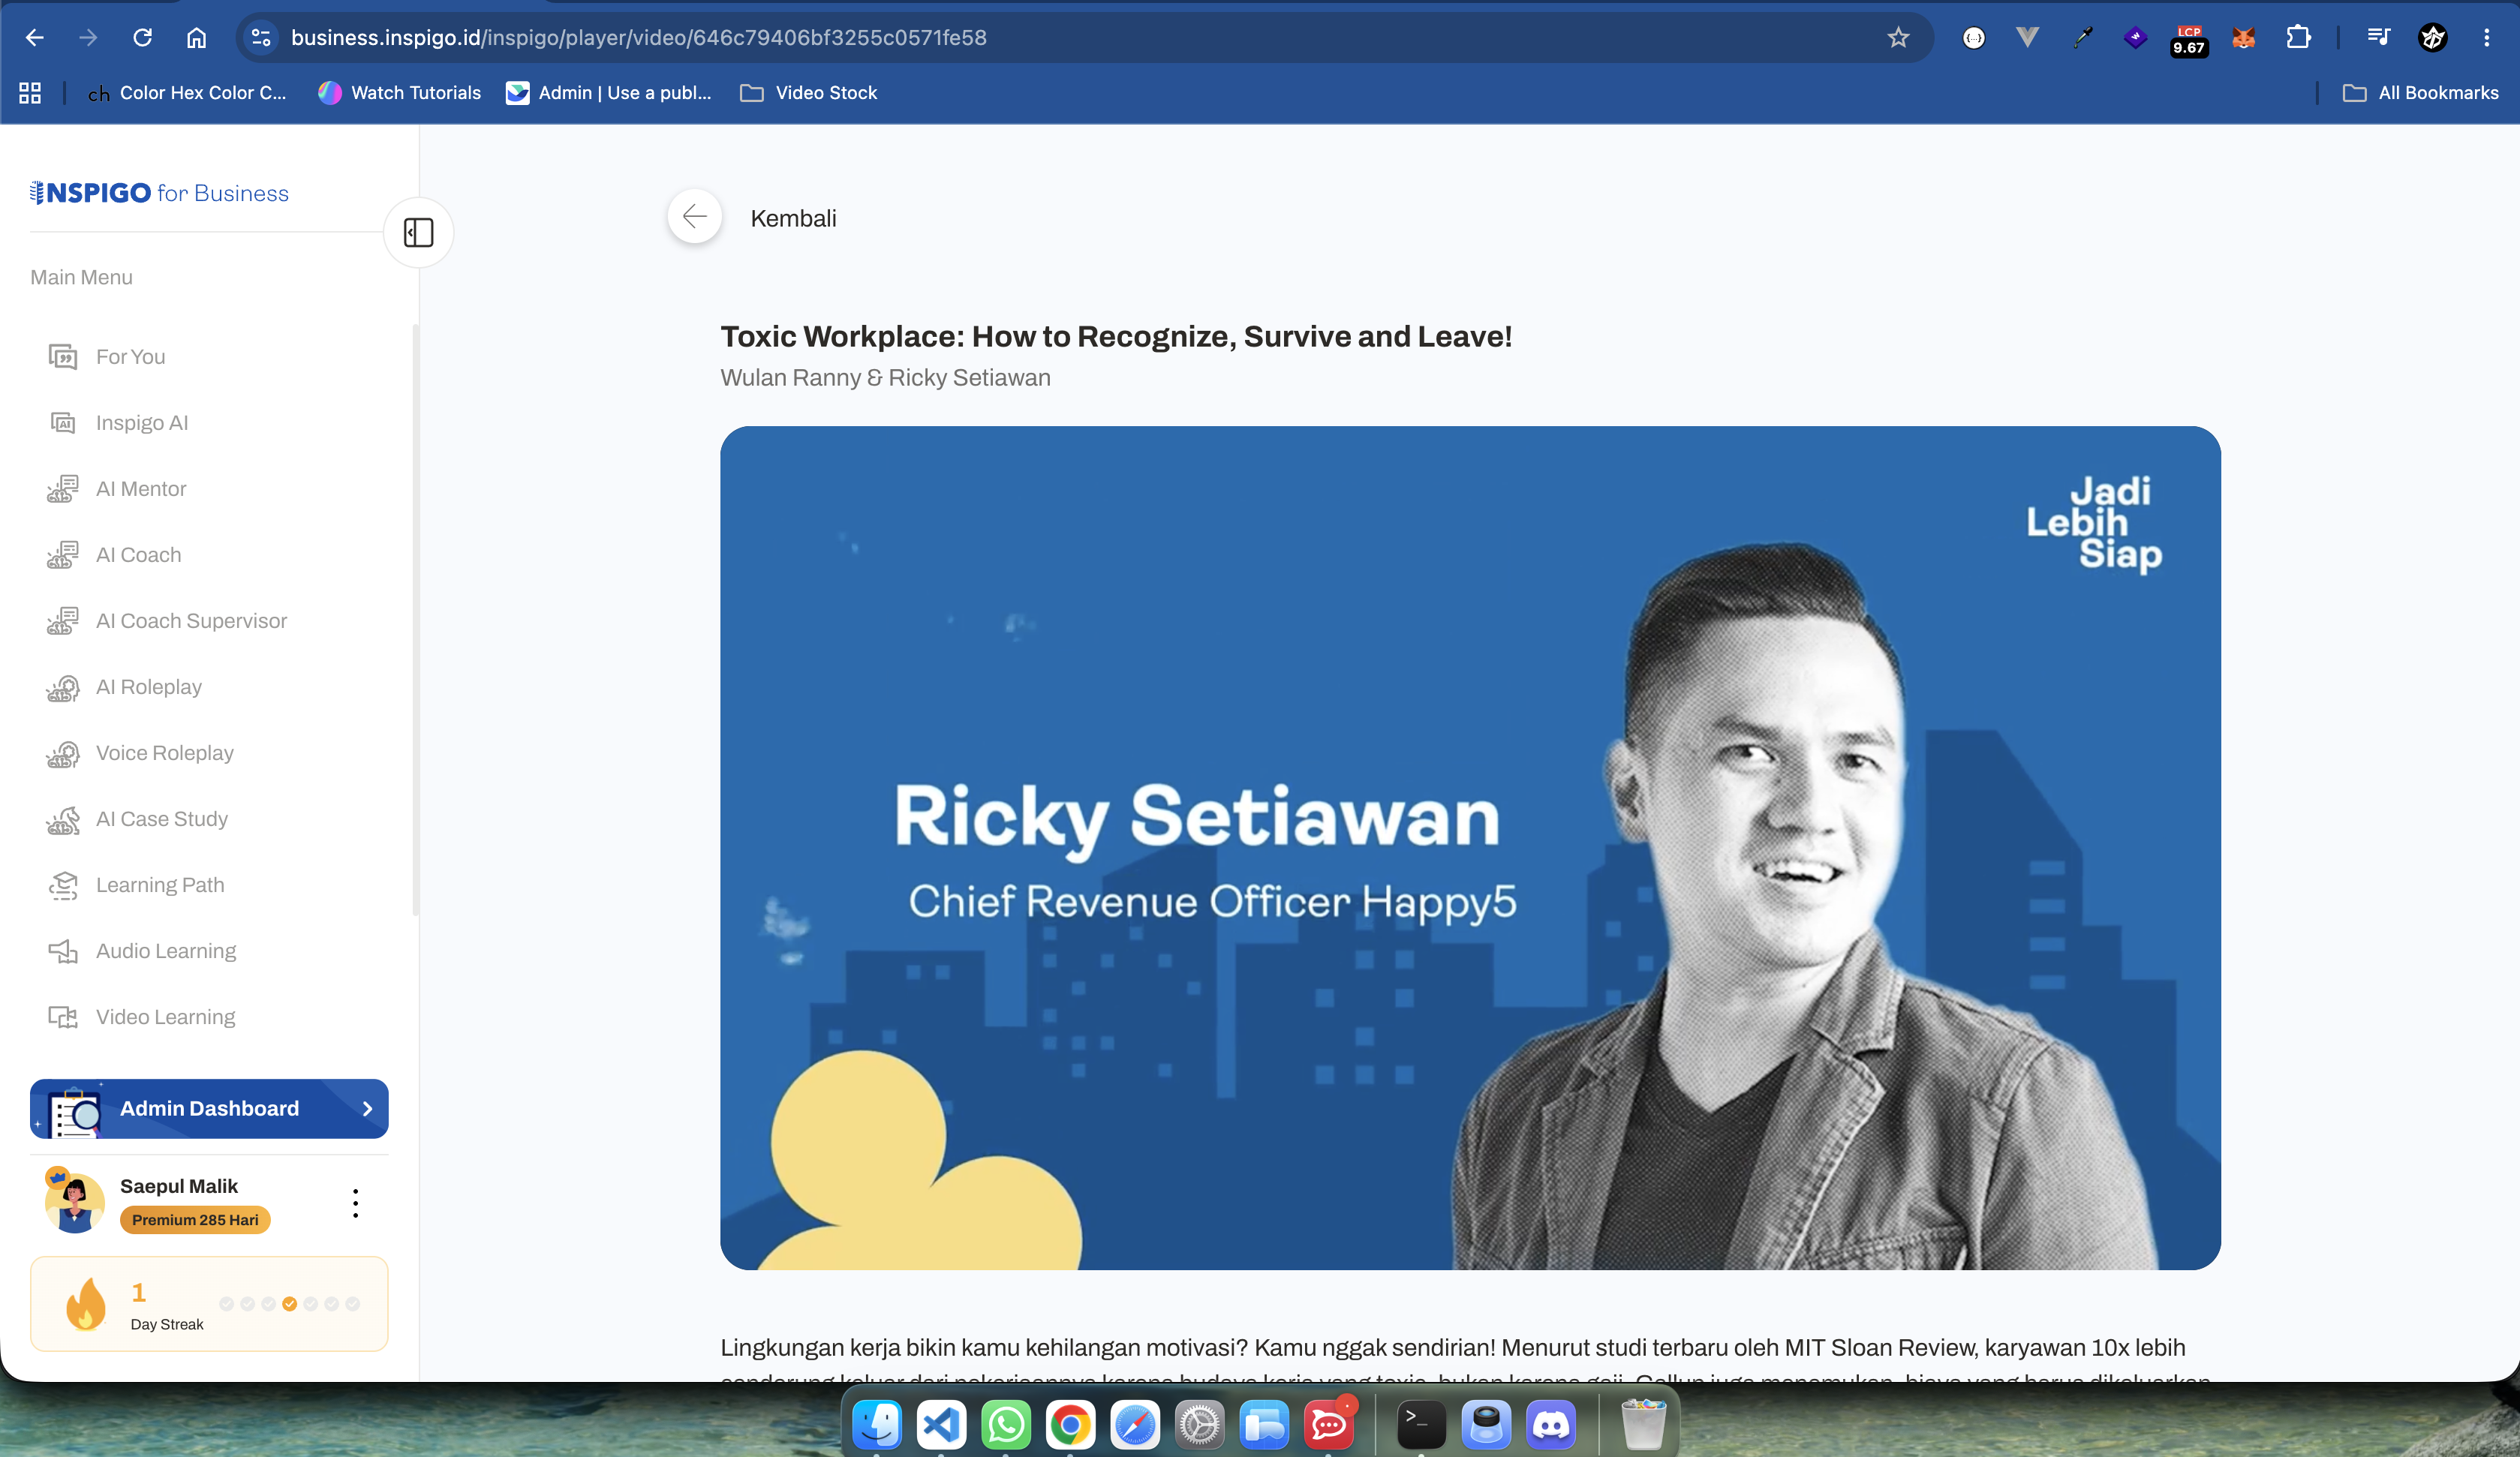Click the MetaMask fox extension icon

click(x=2243, y=38)
